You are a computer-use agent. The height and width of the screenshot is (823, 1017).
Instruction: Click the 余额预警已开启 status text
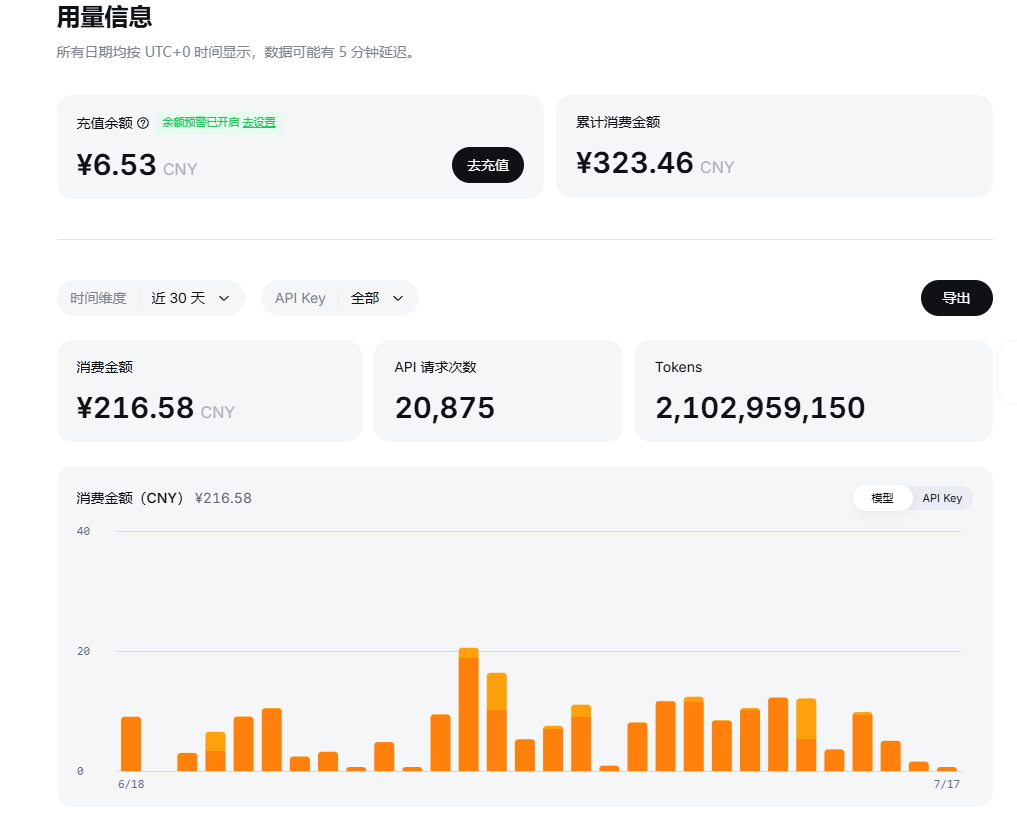pos(200,123)
